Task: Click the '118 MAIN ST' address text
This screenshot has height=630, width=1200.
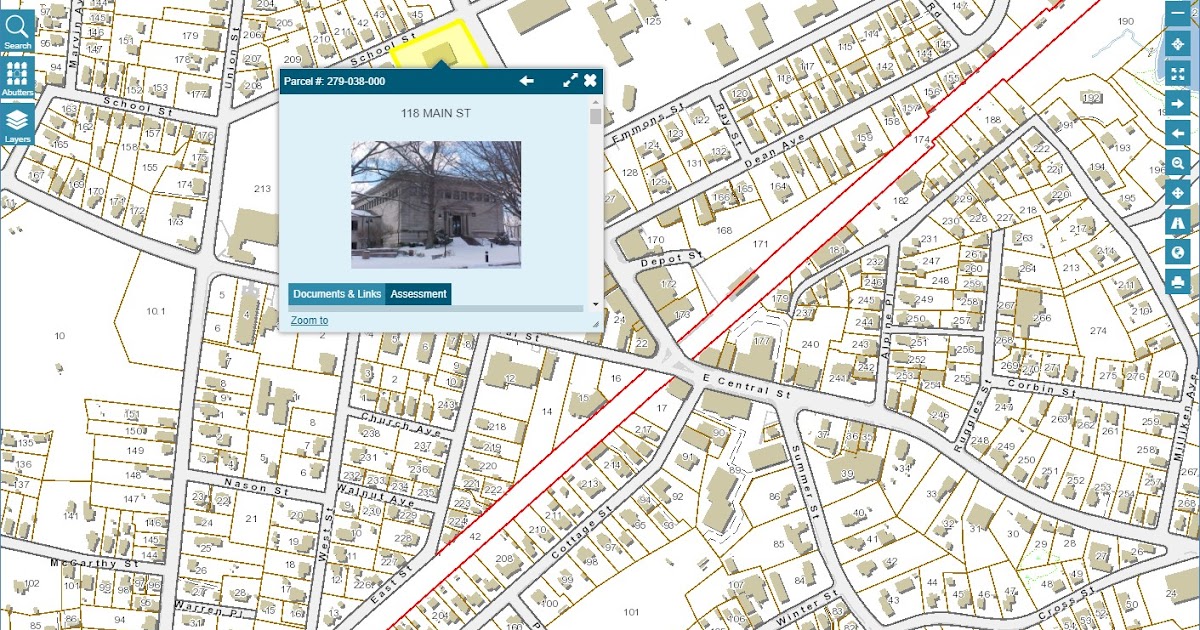Action: 436,113
